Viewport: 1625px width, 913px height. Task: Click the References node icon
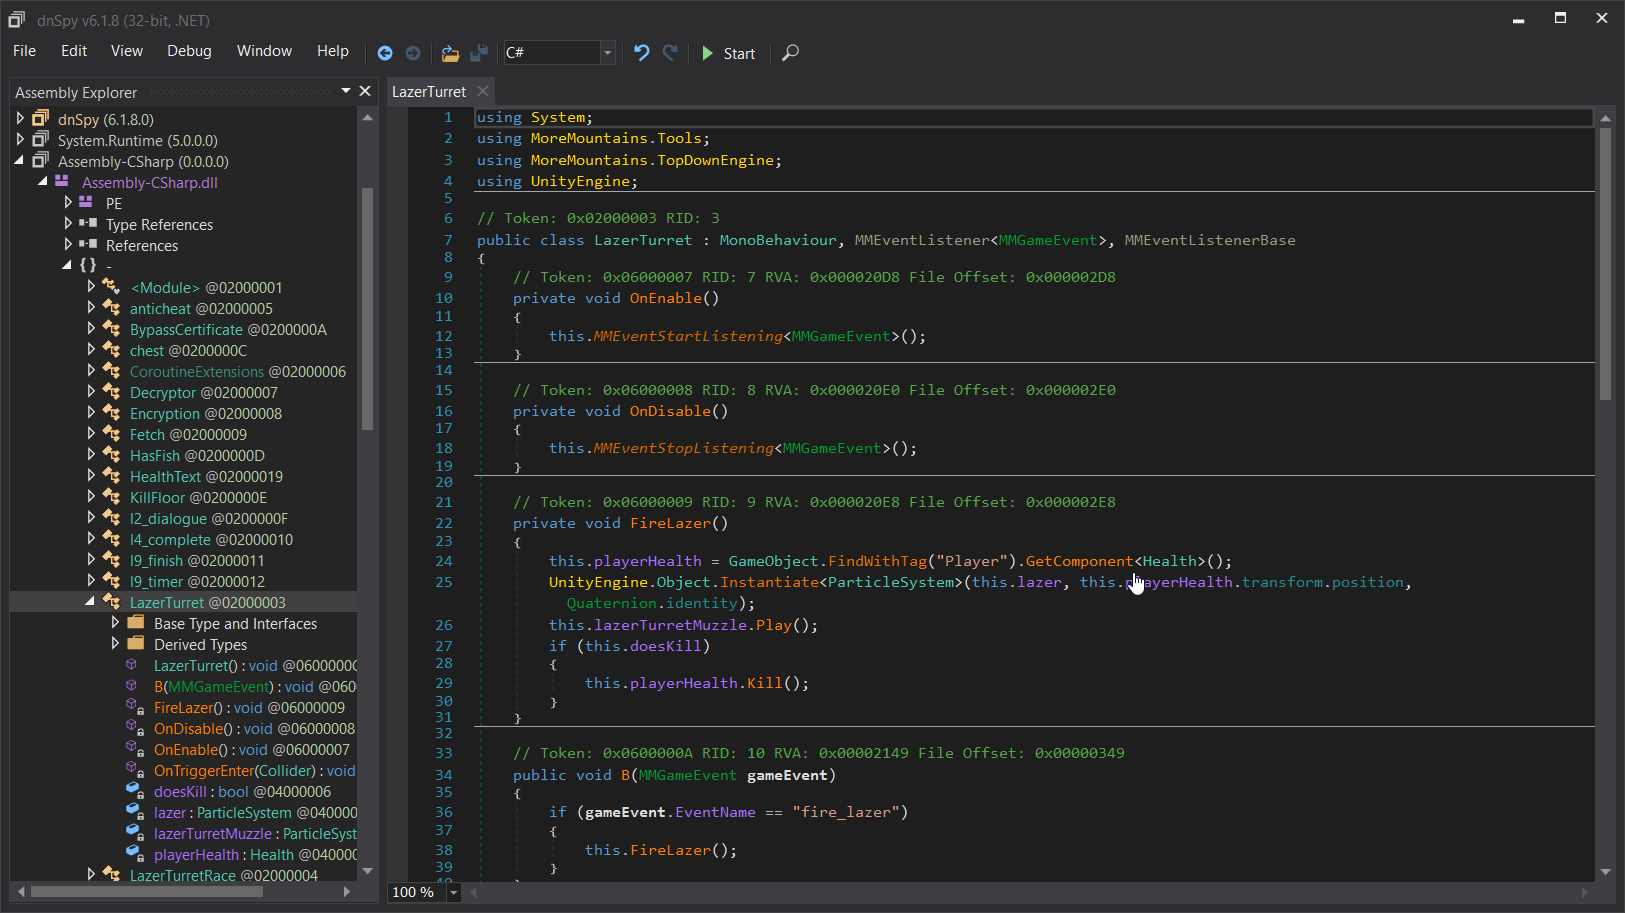88,245
